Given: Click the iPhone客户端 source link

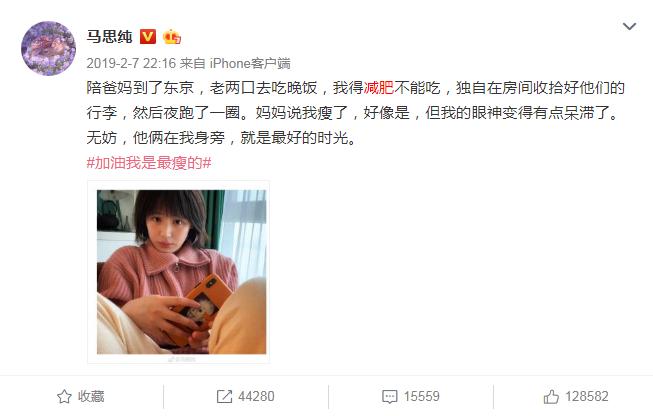Looking at the screenshot, I should (250, 63).
